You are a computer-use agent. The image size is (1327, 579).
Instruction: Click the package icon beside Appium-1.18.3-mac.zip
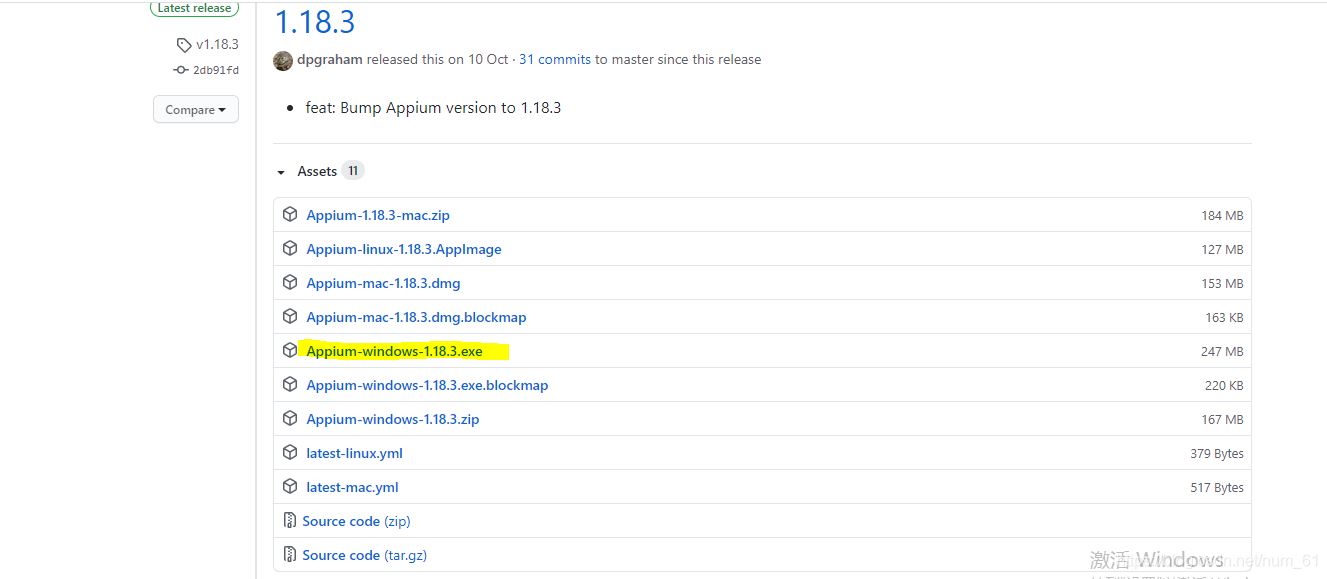pyautogui.click(x=290, y=214)
